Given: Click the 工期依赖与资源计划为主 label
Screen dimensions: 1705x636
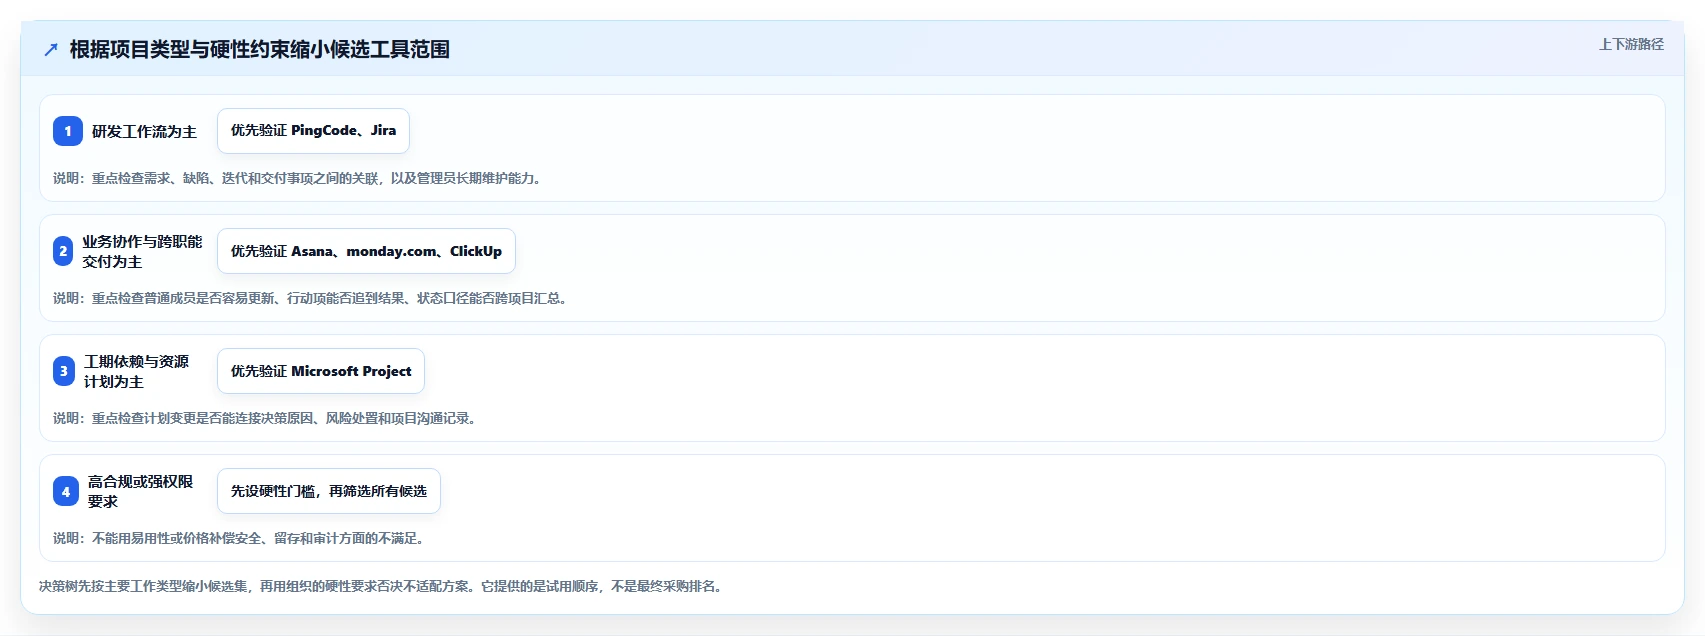Looking at the screenshot, I should 136,371.
